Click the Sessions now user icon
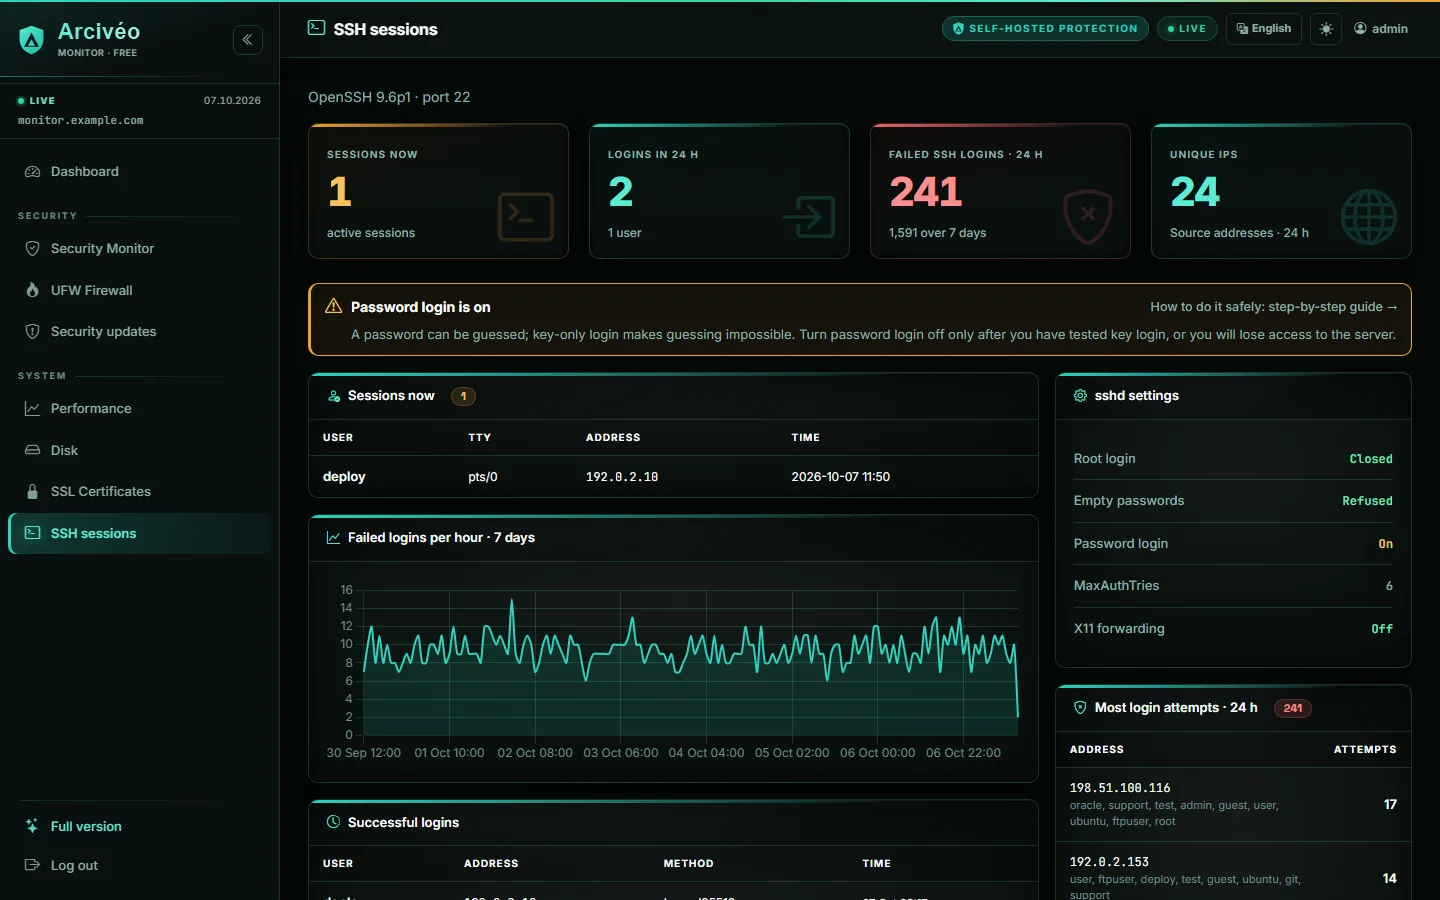Viewport: 1440px width, 900px height. (334, 396)
